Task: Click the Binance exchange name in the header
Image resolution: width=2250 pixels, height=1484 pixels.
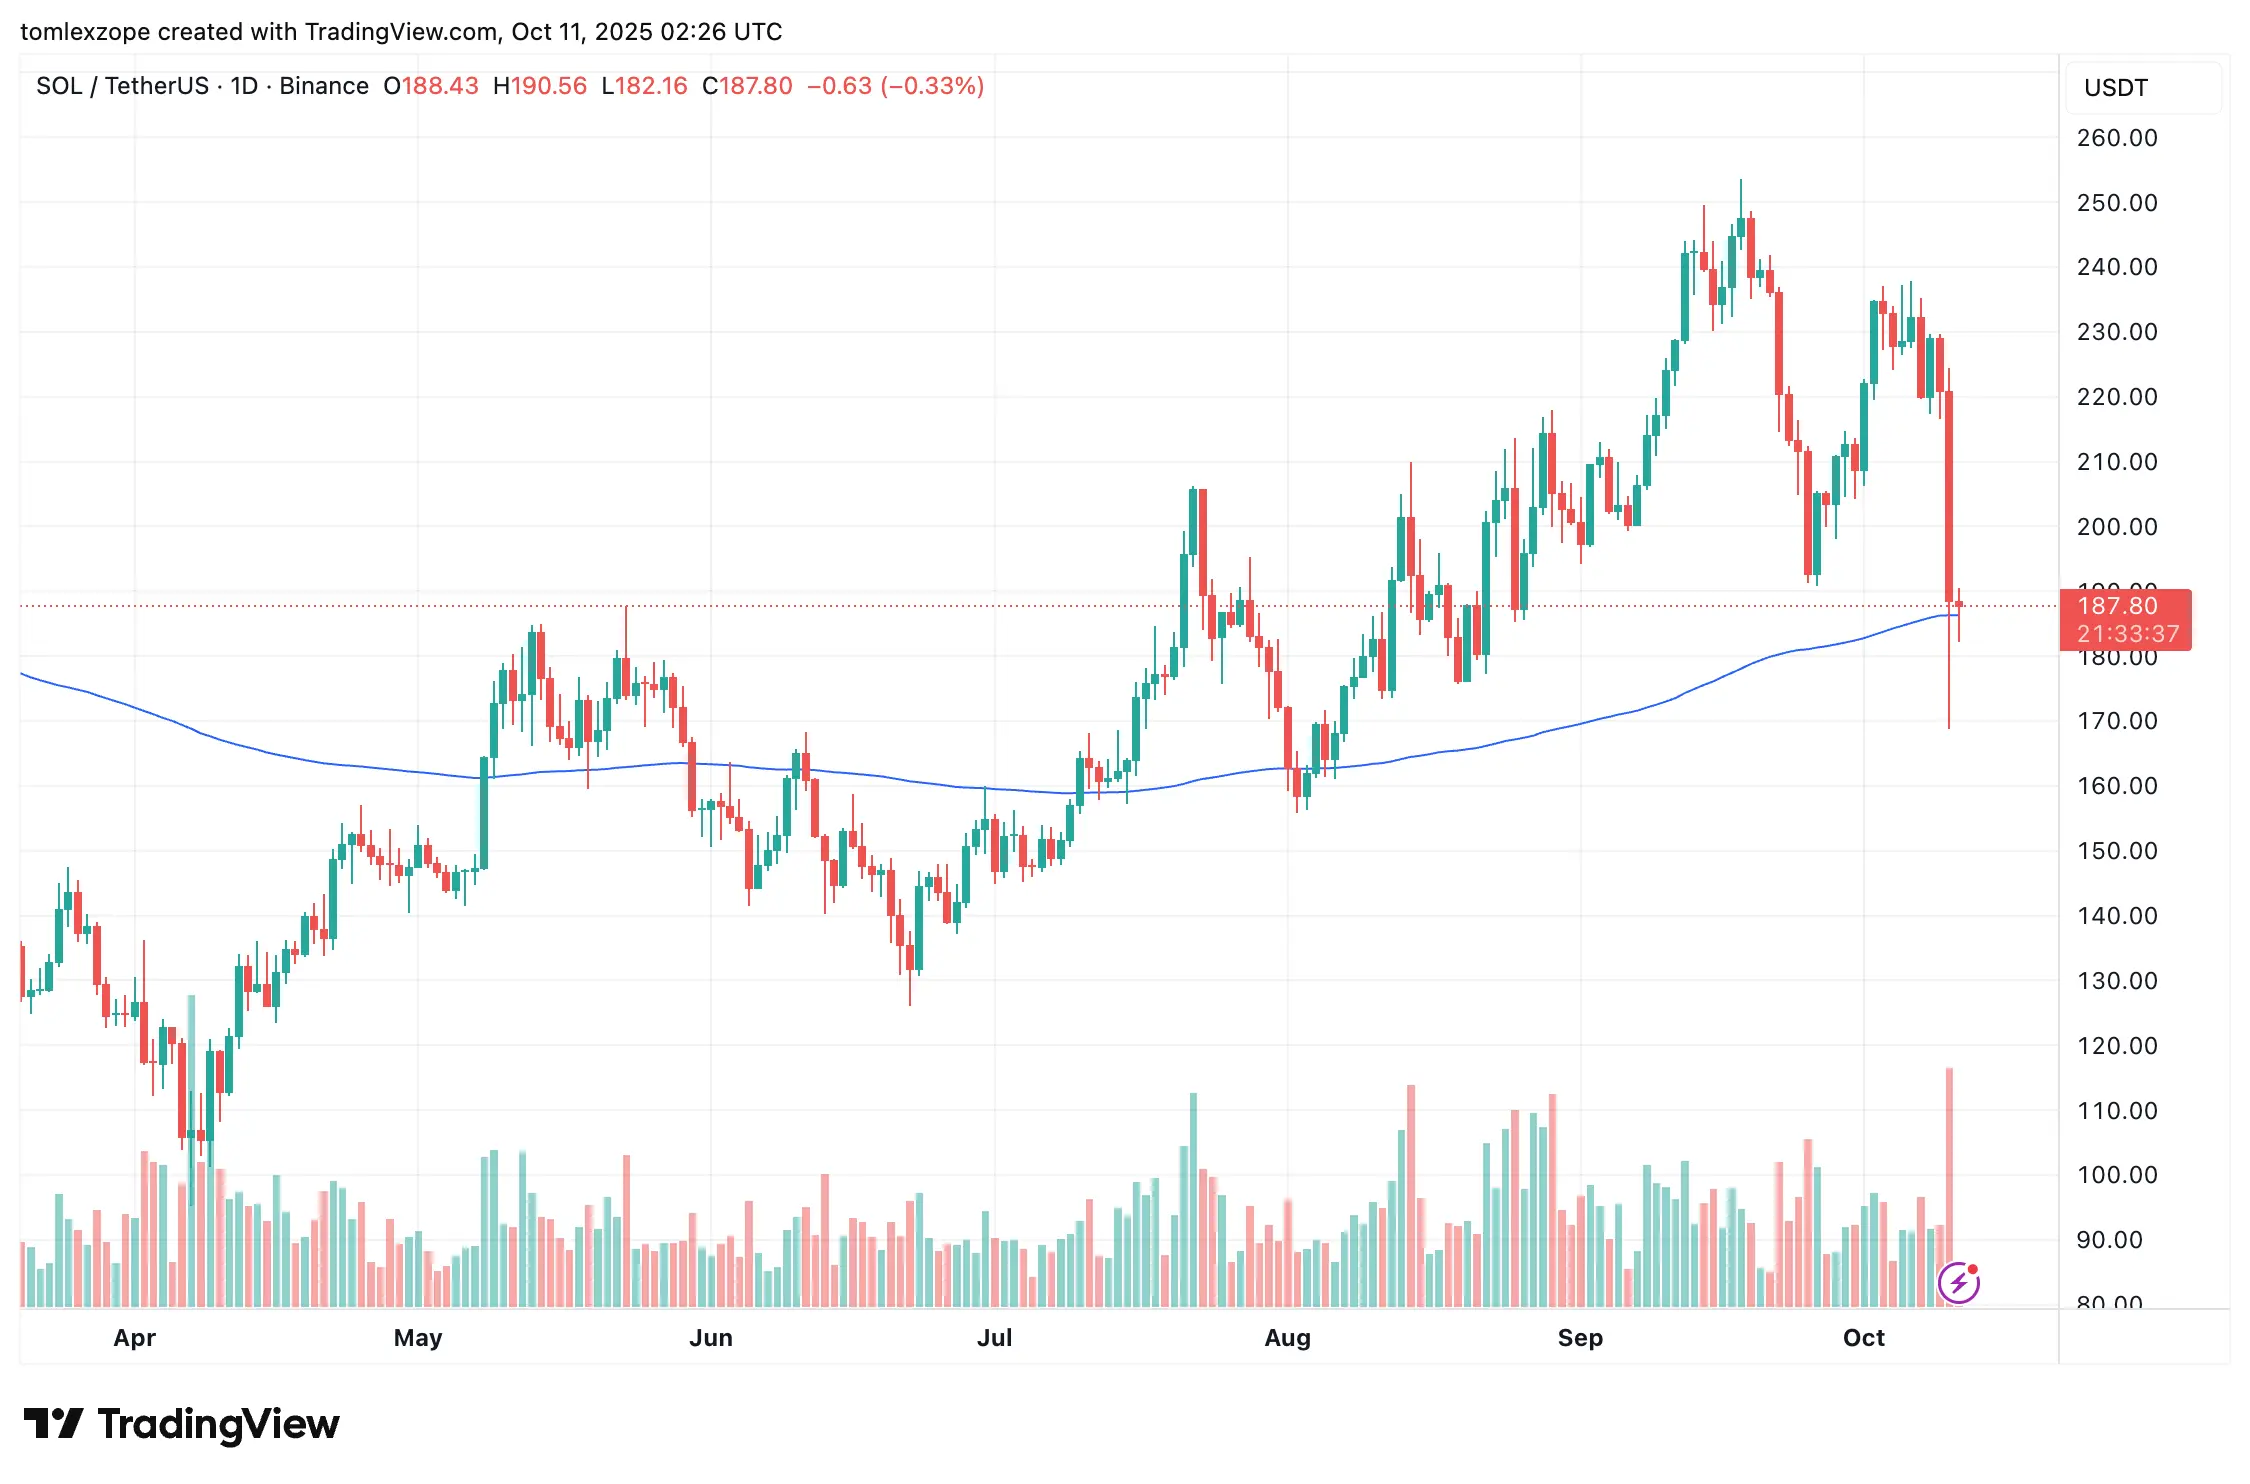Action: 324,86
